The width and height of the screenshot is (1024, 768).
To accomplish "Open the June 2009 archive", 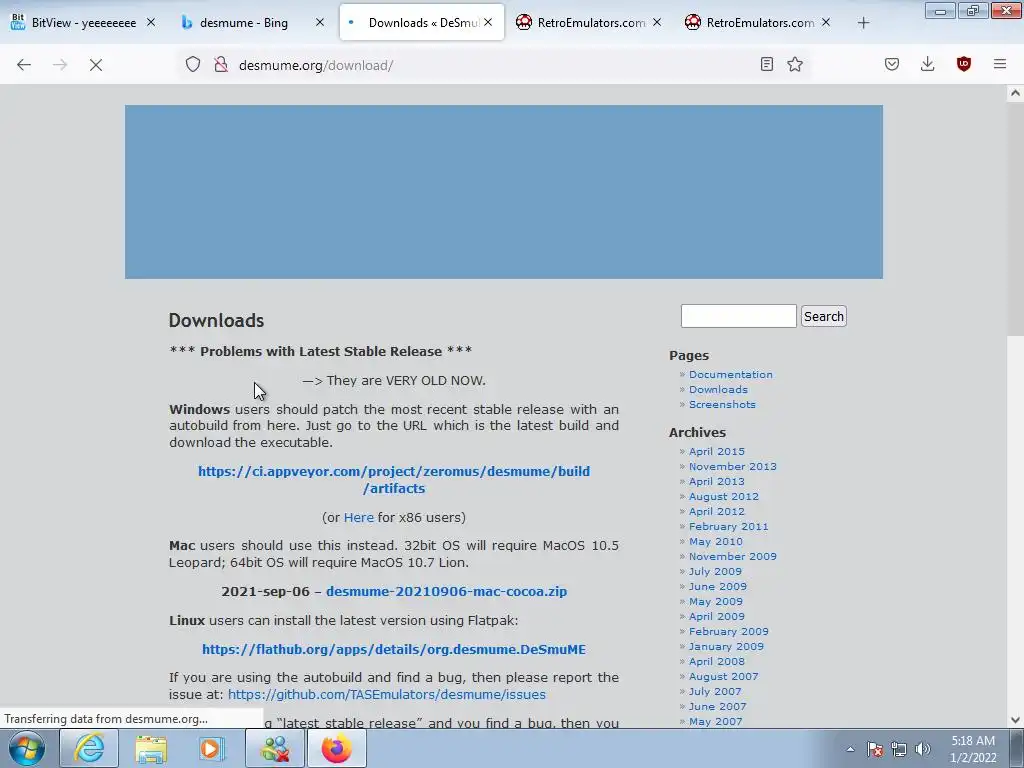I will point(718,586).
